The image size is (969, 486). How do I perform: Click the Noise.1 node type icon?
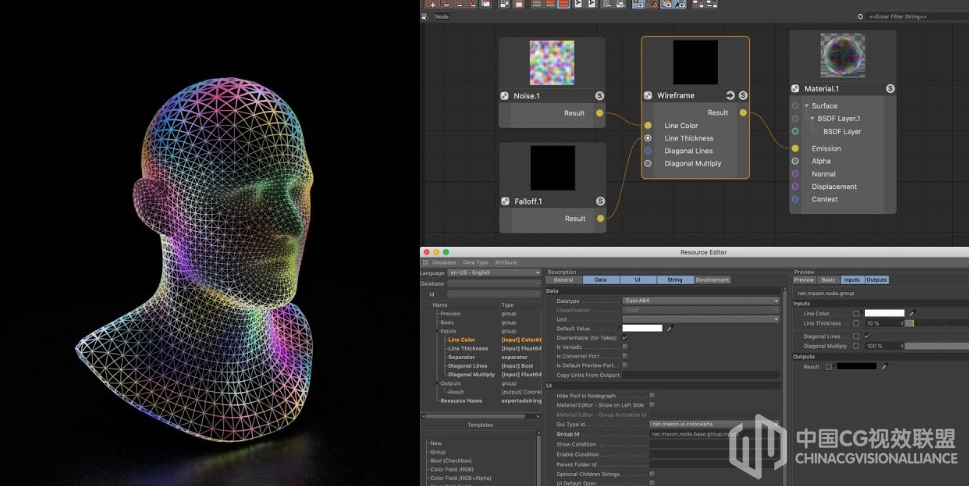[505, 96]
